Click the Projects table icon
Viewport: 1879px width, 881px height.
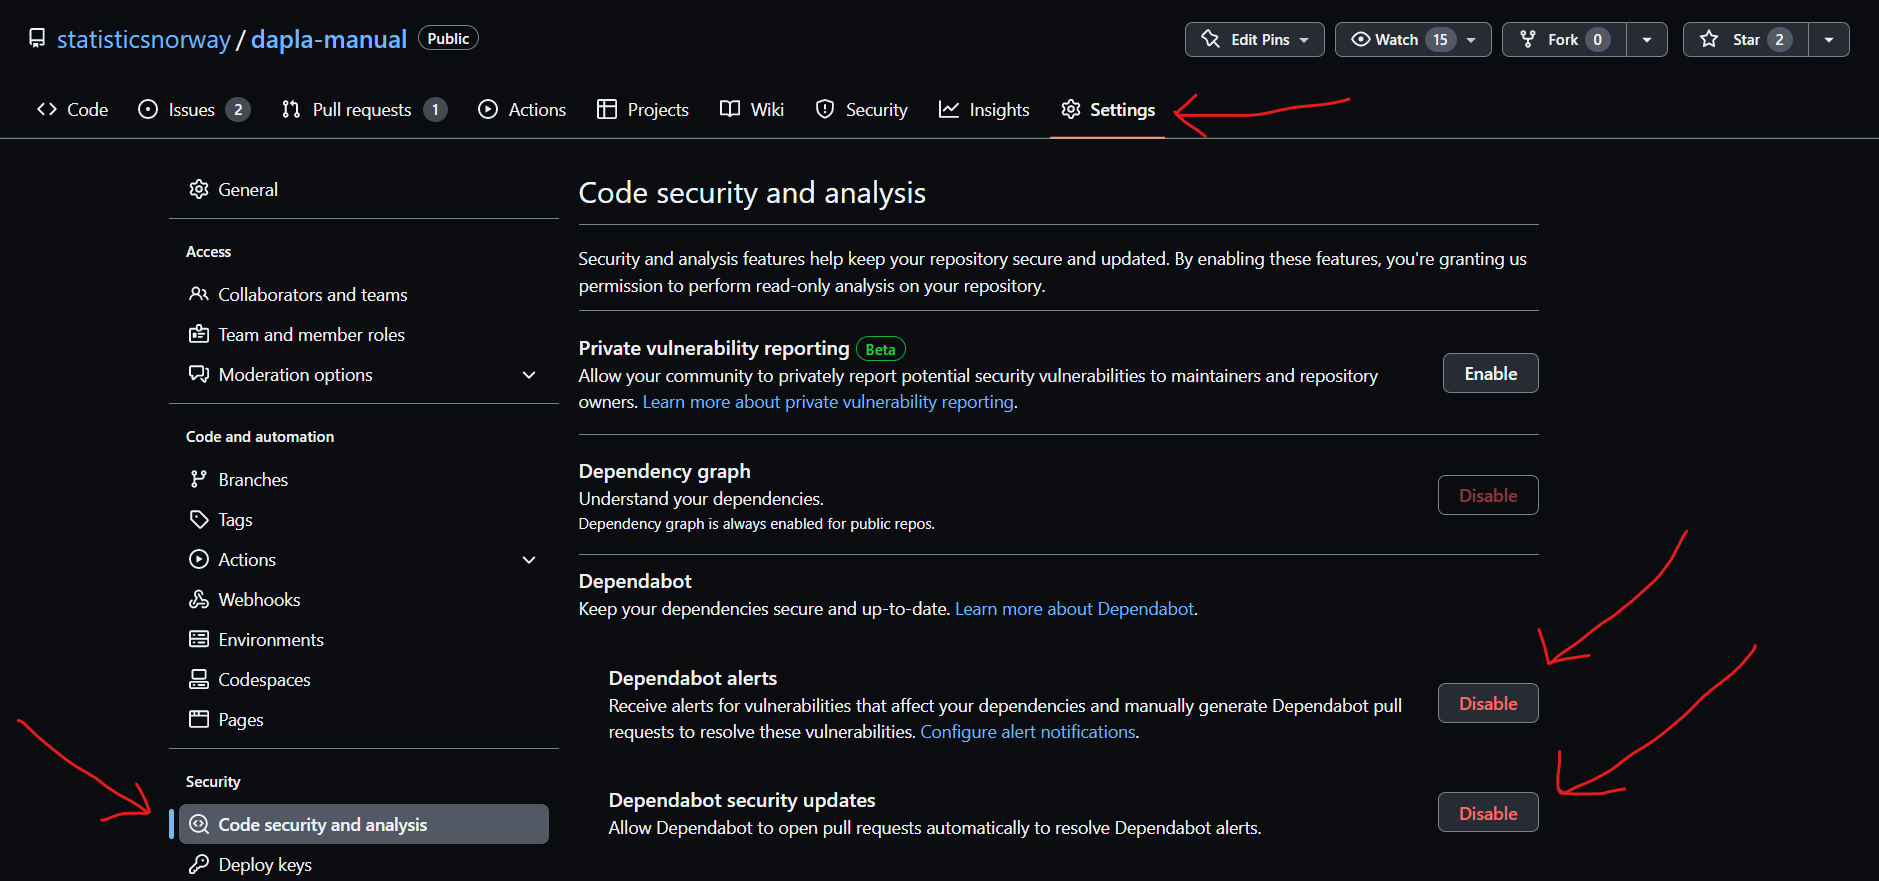coord(607,109)
